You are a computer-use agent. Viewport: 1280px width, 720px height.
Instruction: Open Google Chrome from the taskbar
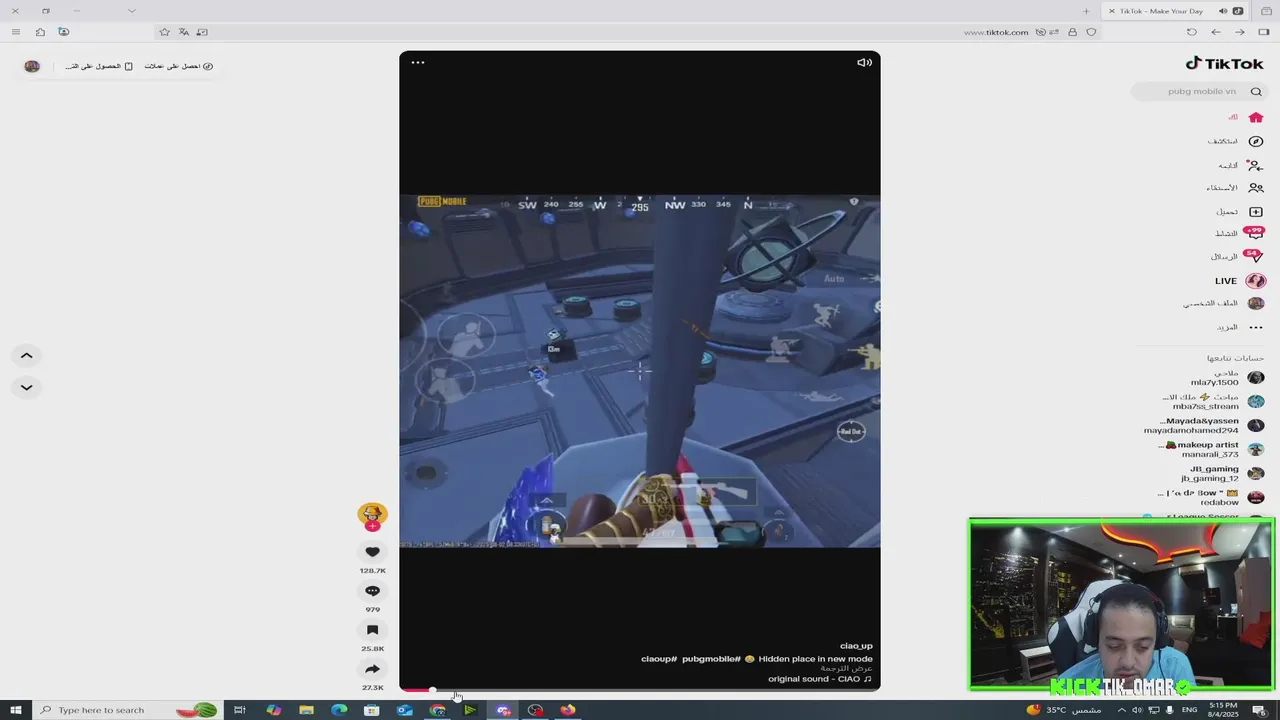[x=437, y=710]
